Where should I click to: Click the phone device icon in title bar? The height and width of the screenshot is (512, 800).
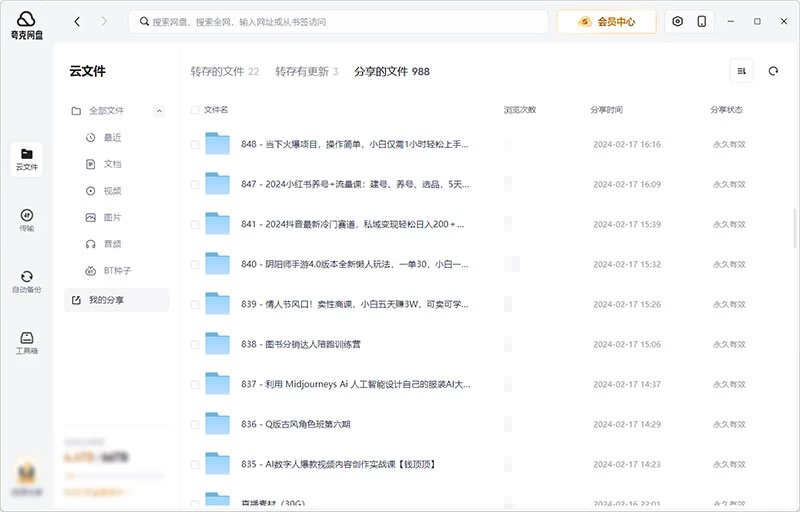point(702,21)
